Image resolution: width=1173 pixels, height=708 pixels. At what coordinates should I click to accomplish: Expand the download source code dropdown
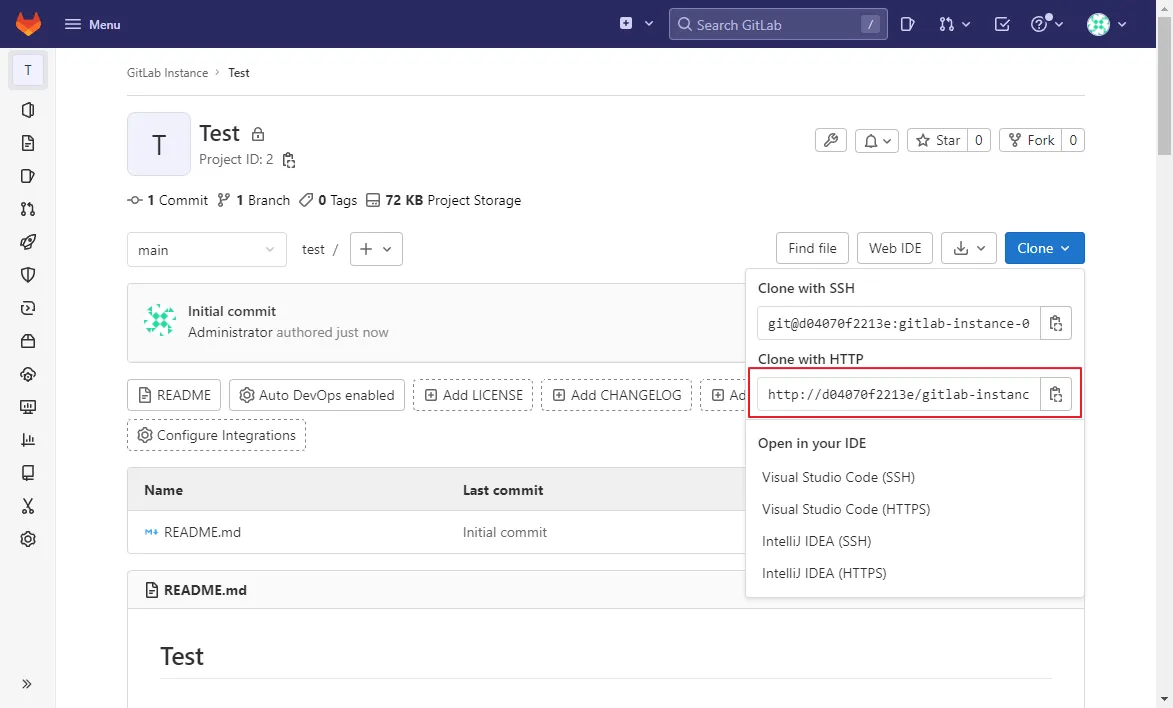tap(969, 249)
